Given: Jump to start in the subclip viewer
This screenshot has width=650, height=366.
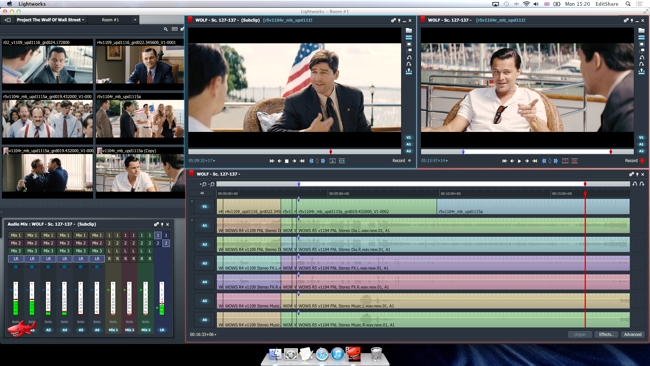Looking at the screenshot, I should pyautogui.click(x=272, y=161).
